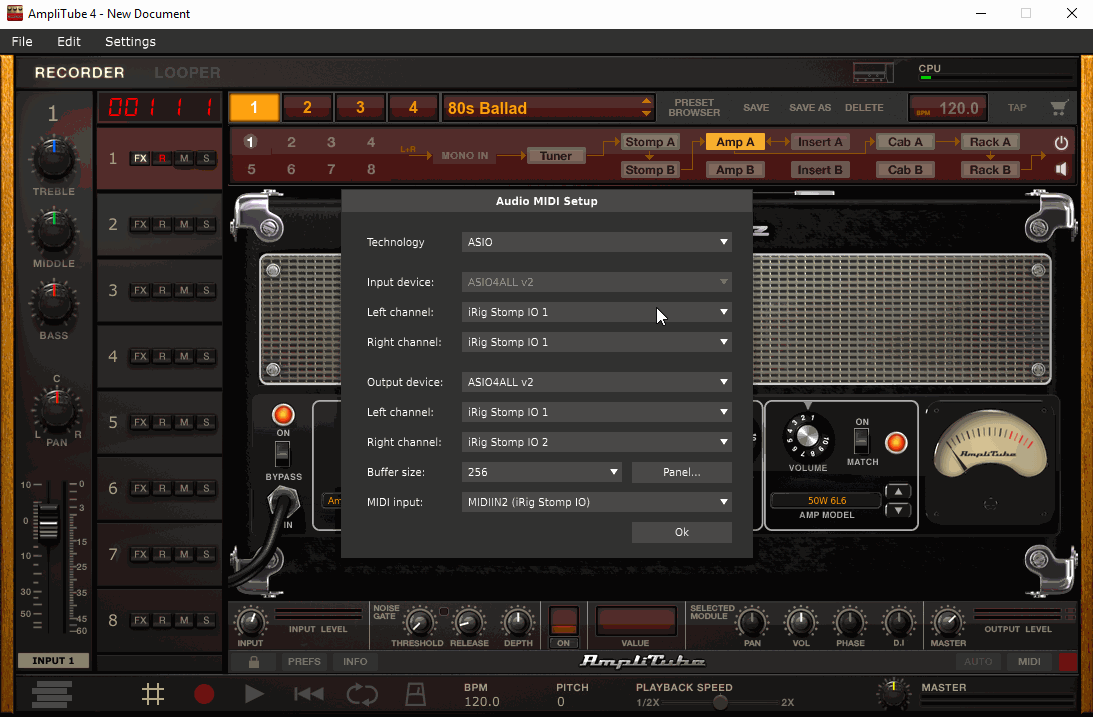Arm record on track 1
The image size is (1093, 717).
162,159
